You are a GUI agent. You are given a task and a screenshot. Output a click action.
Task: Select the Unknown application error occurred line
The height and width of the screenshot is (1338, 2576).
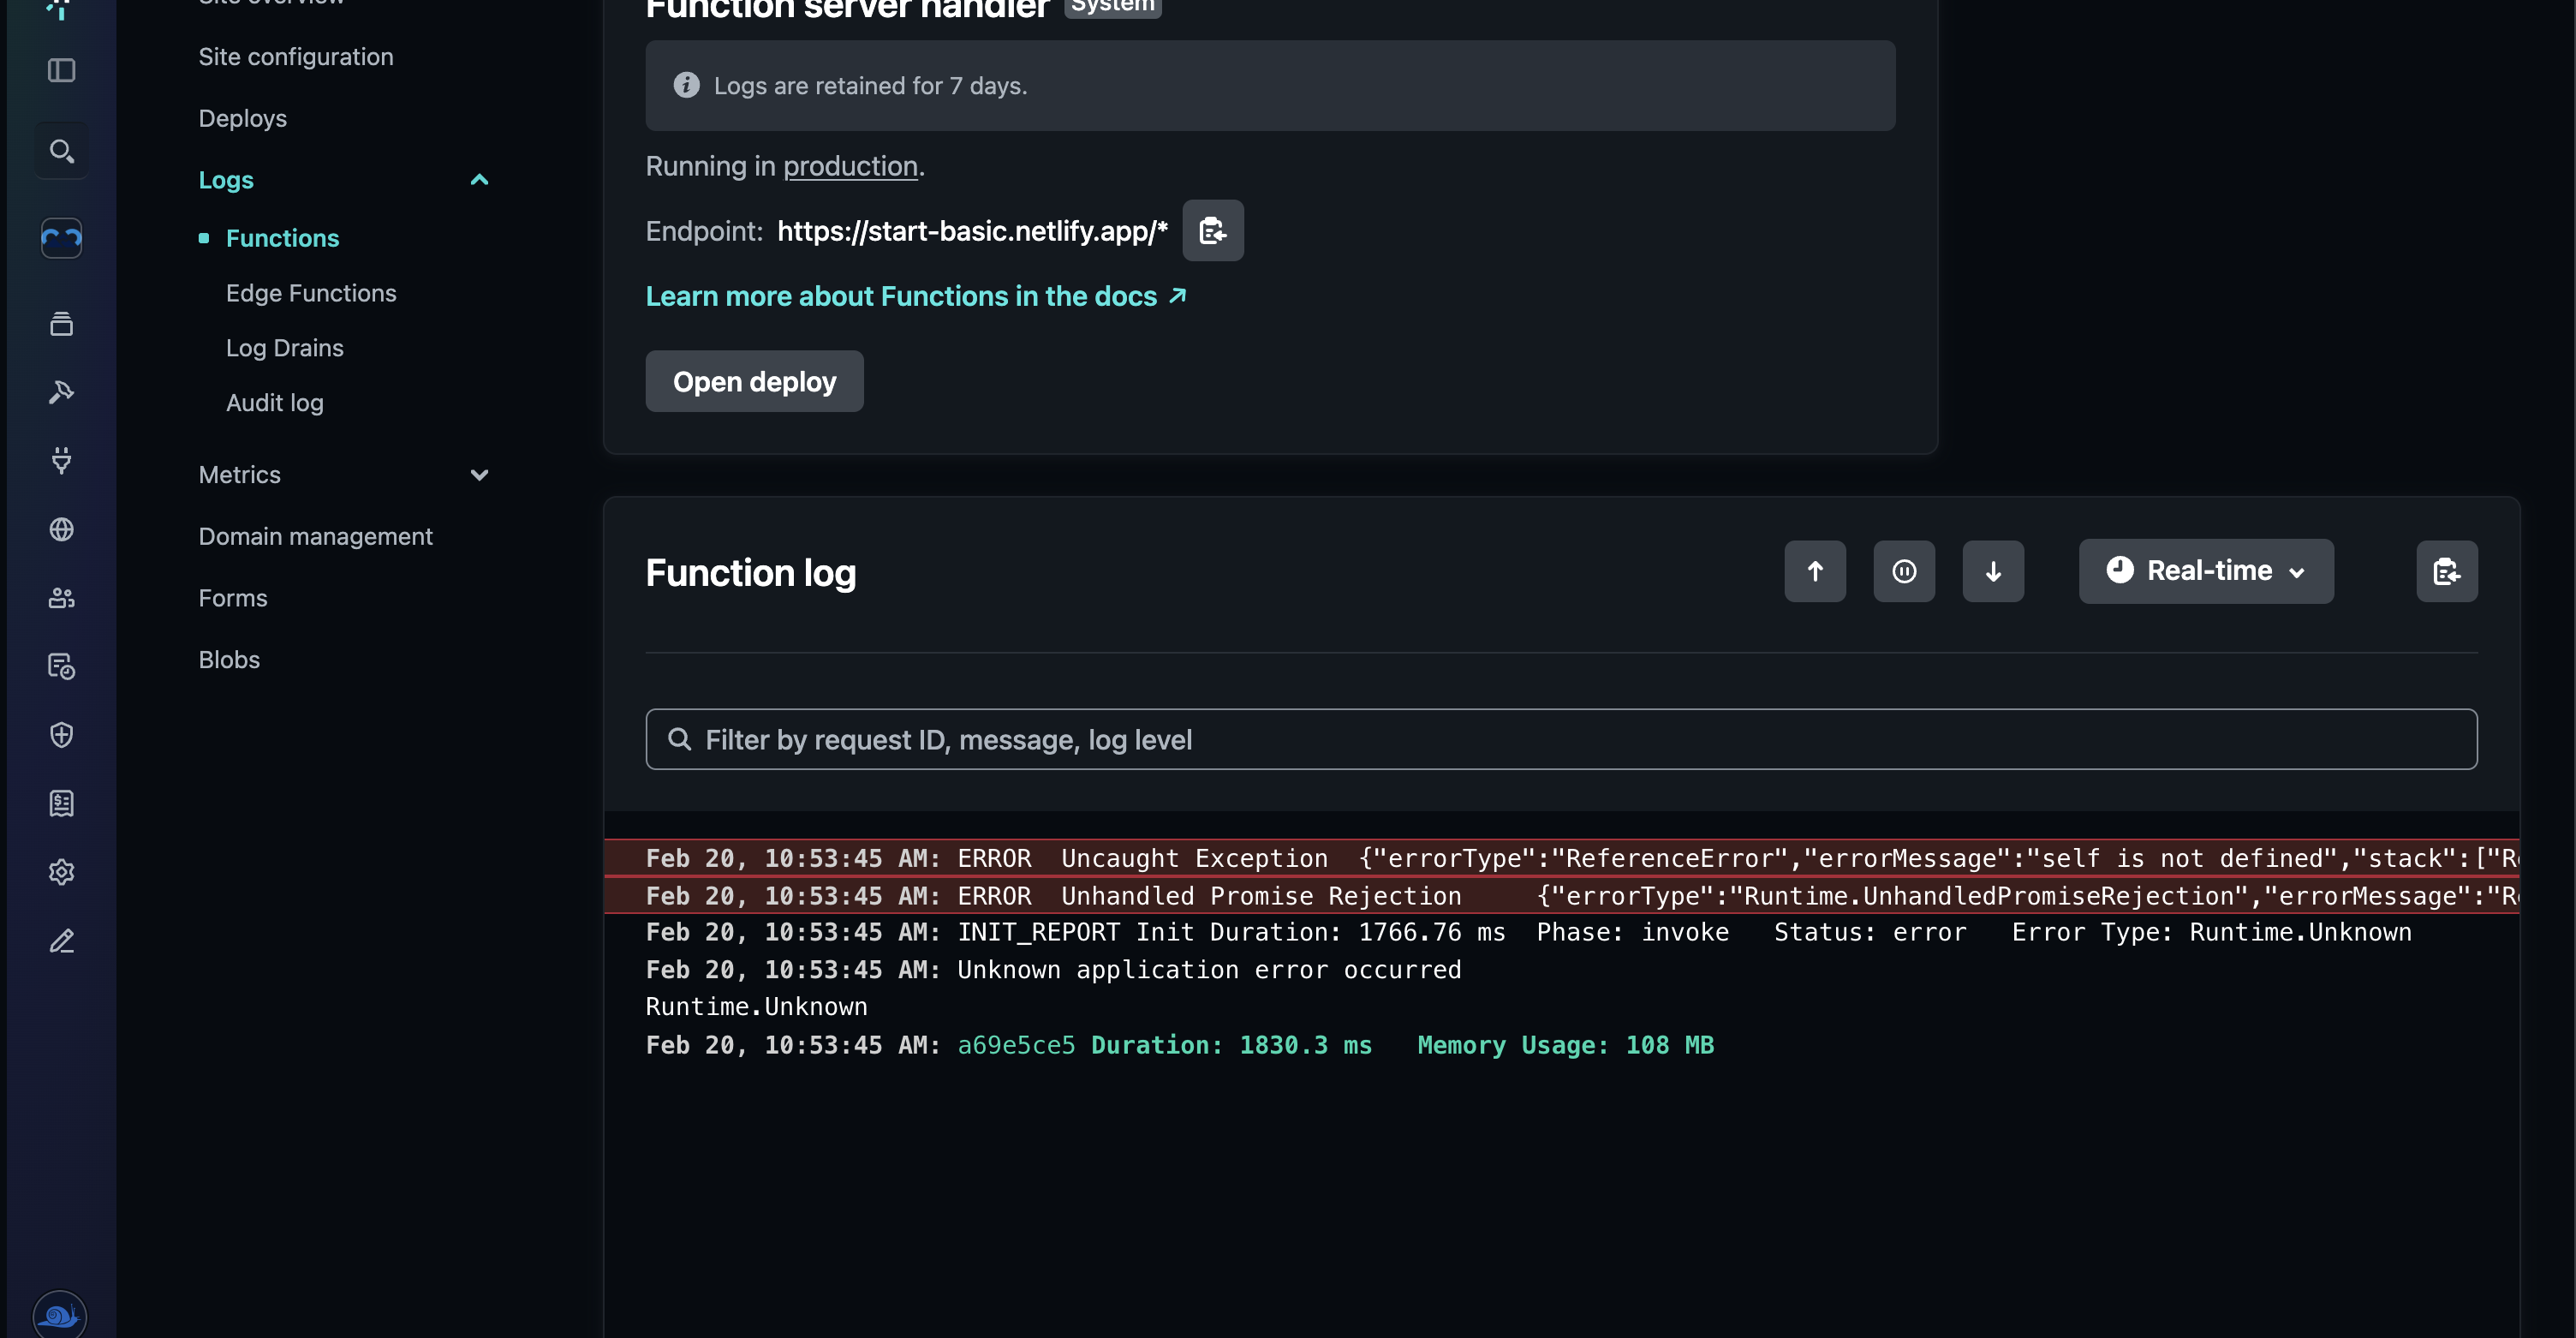click(1054, 970)
